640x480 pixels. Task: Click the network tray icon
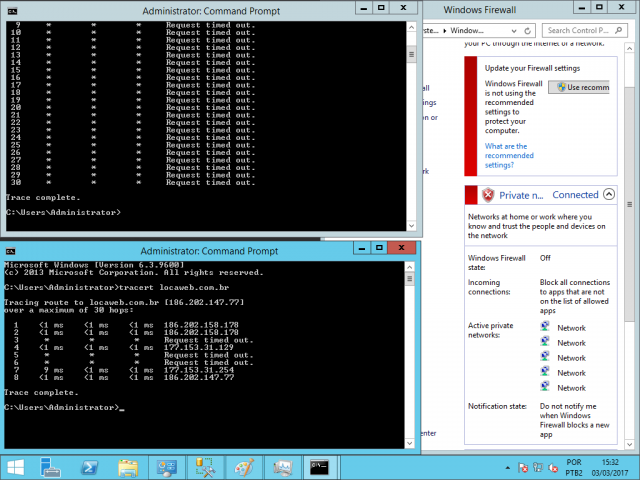538,468
